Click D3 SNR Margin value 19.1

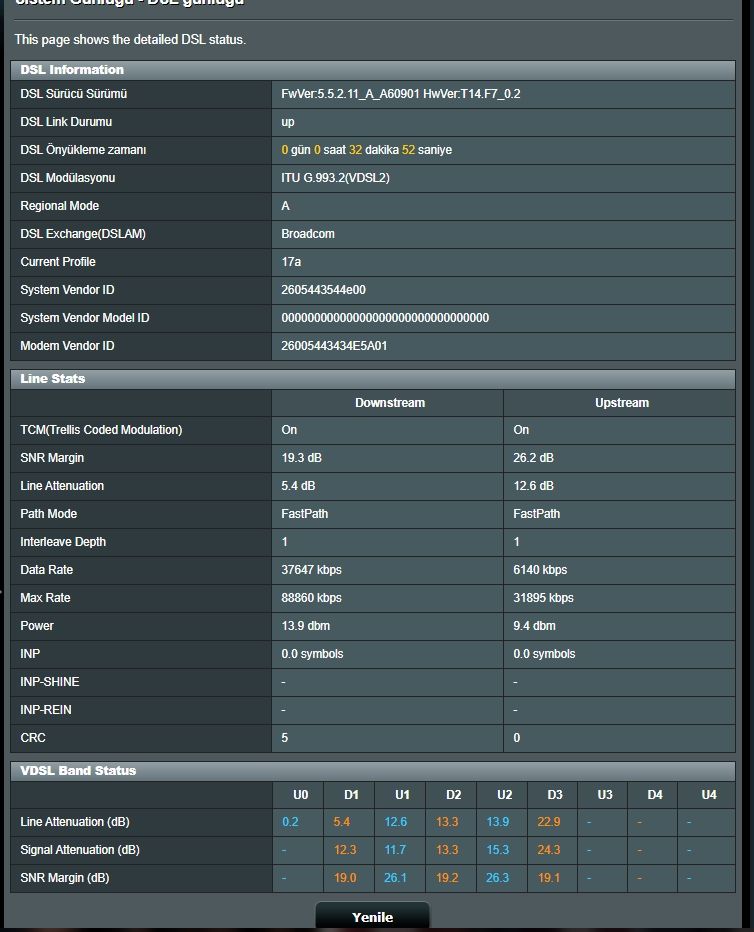pyautogui.click(x=548, y=877)
